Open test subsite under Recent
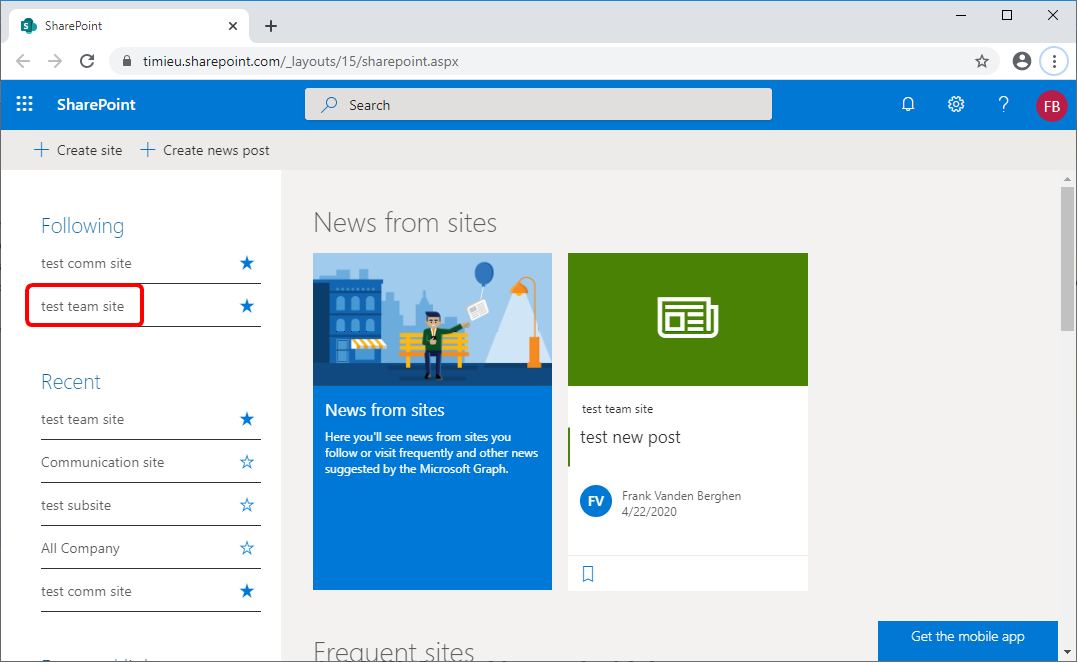 point(76,506)
